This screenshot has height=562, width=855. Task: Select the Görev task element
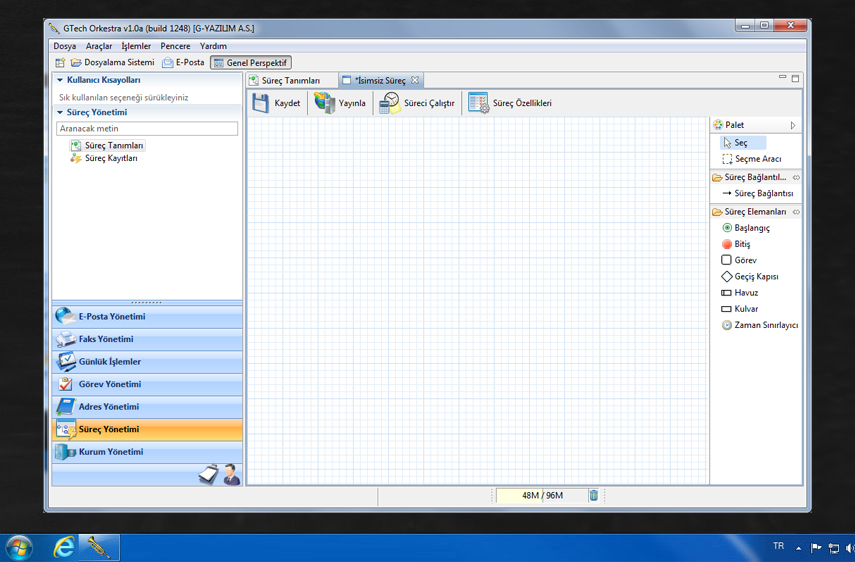[x=739, y=260]
